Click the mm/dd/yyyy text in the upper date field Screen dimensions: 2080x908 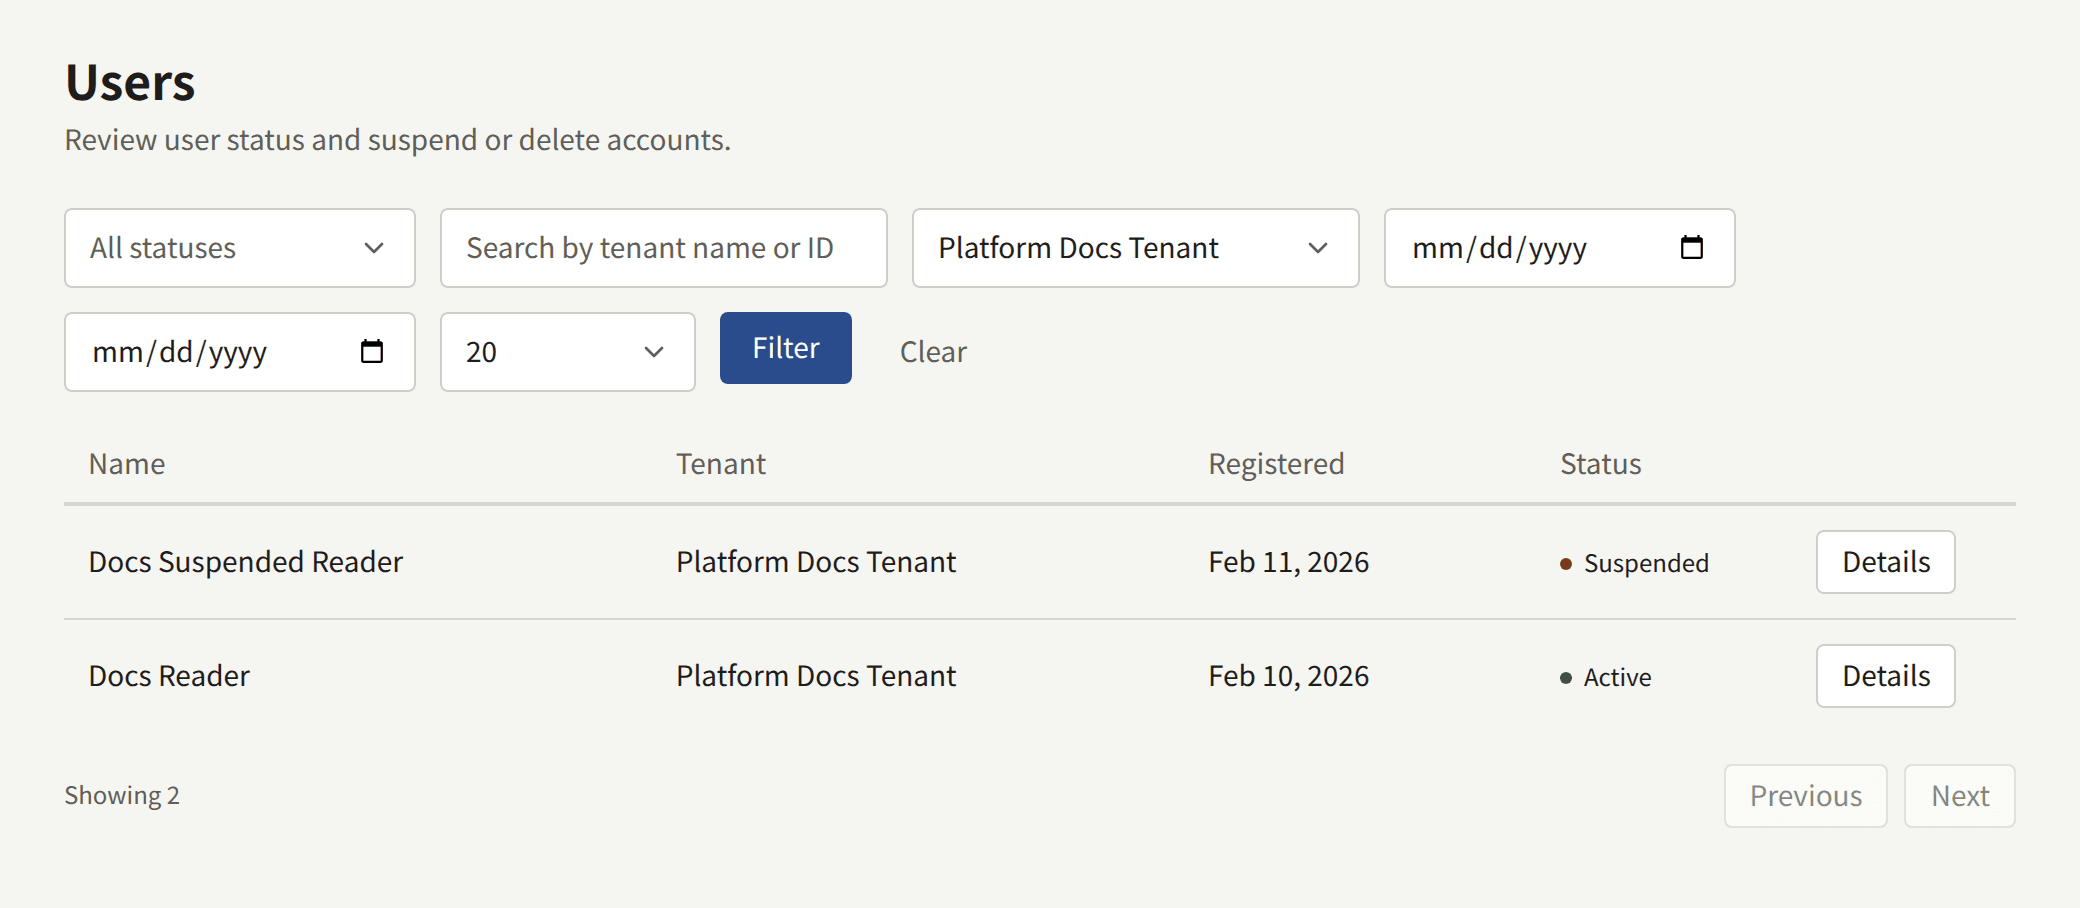1499,248
